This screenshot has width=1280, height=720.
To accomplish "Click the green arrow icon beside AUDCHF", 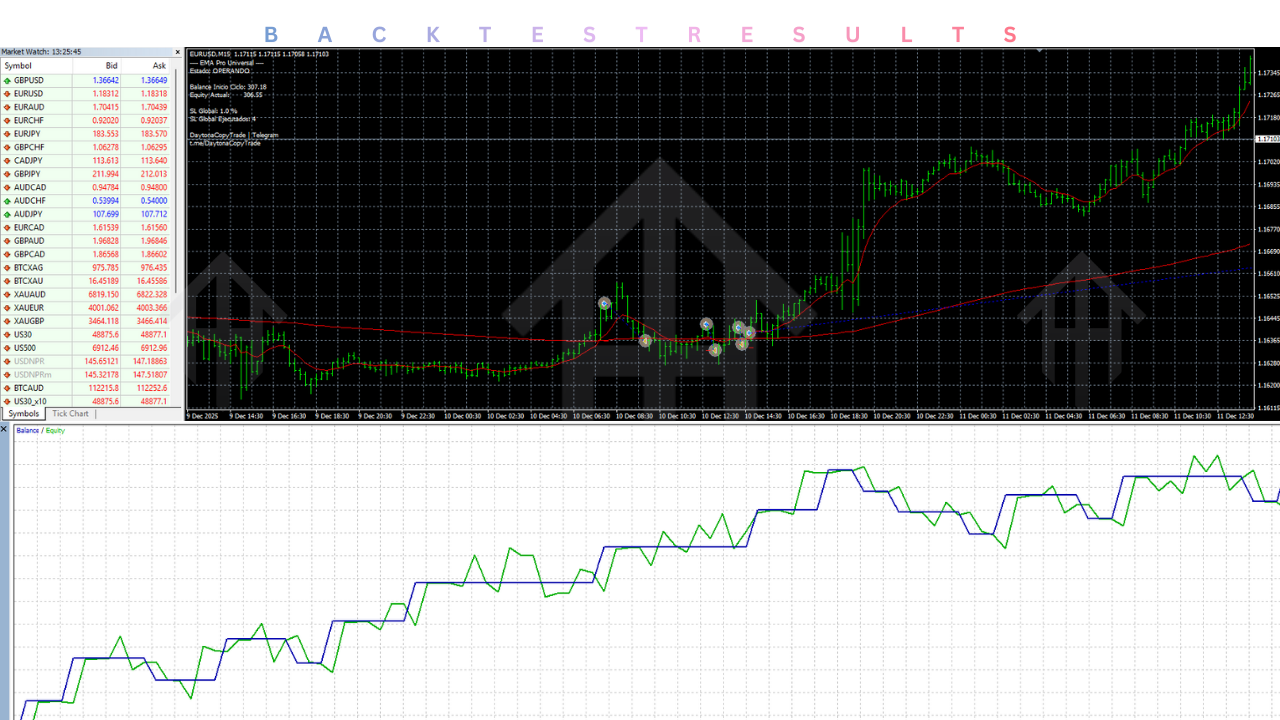I will point(6,200).
